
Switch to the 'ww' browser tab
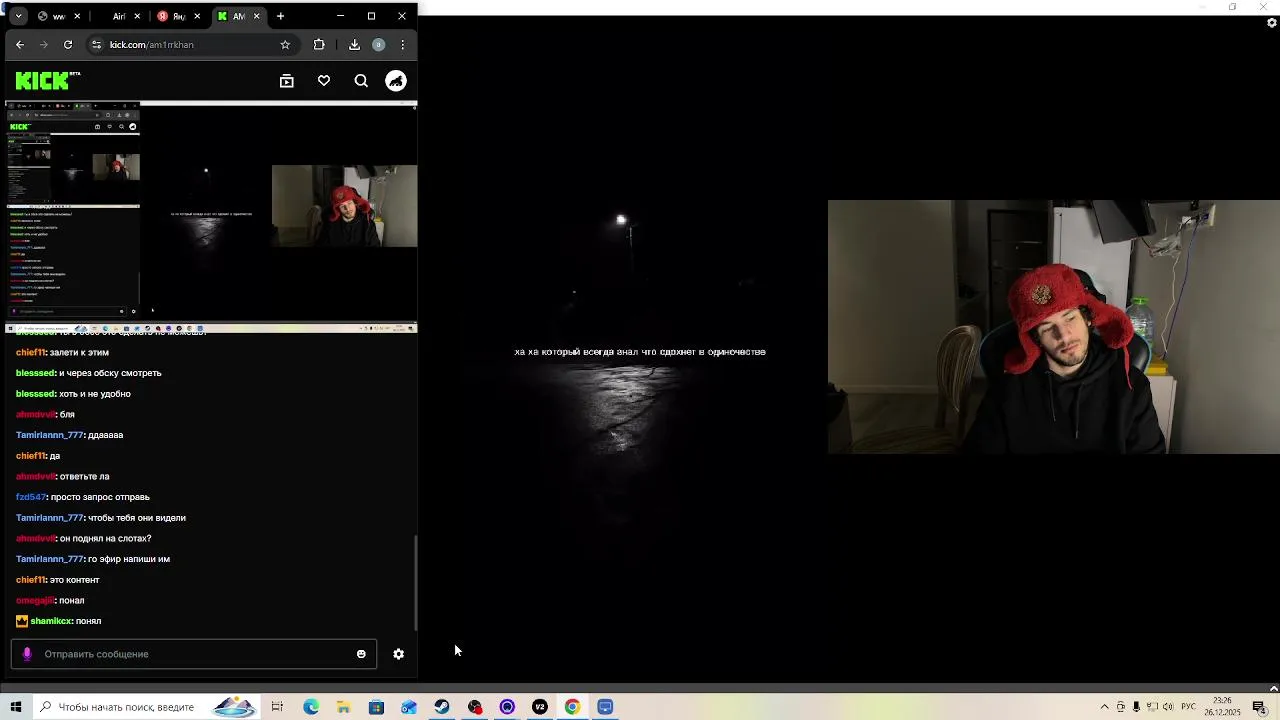tap(59, 16)
